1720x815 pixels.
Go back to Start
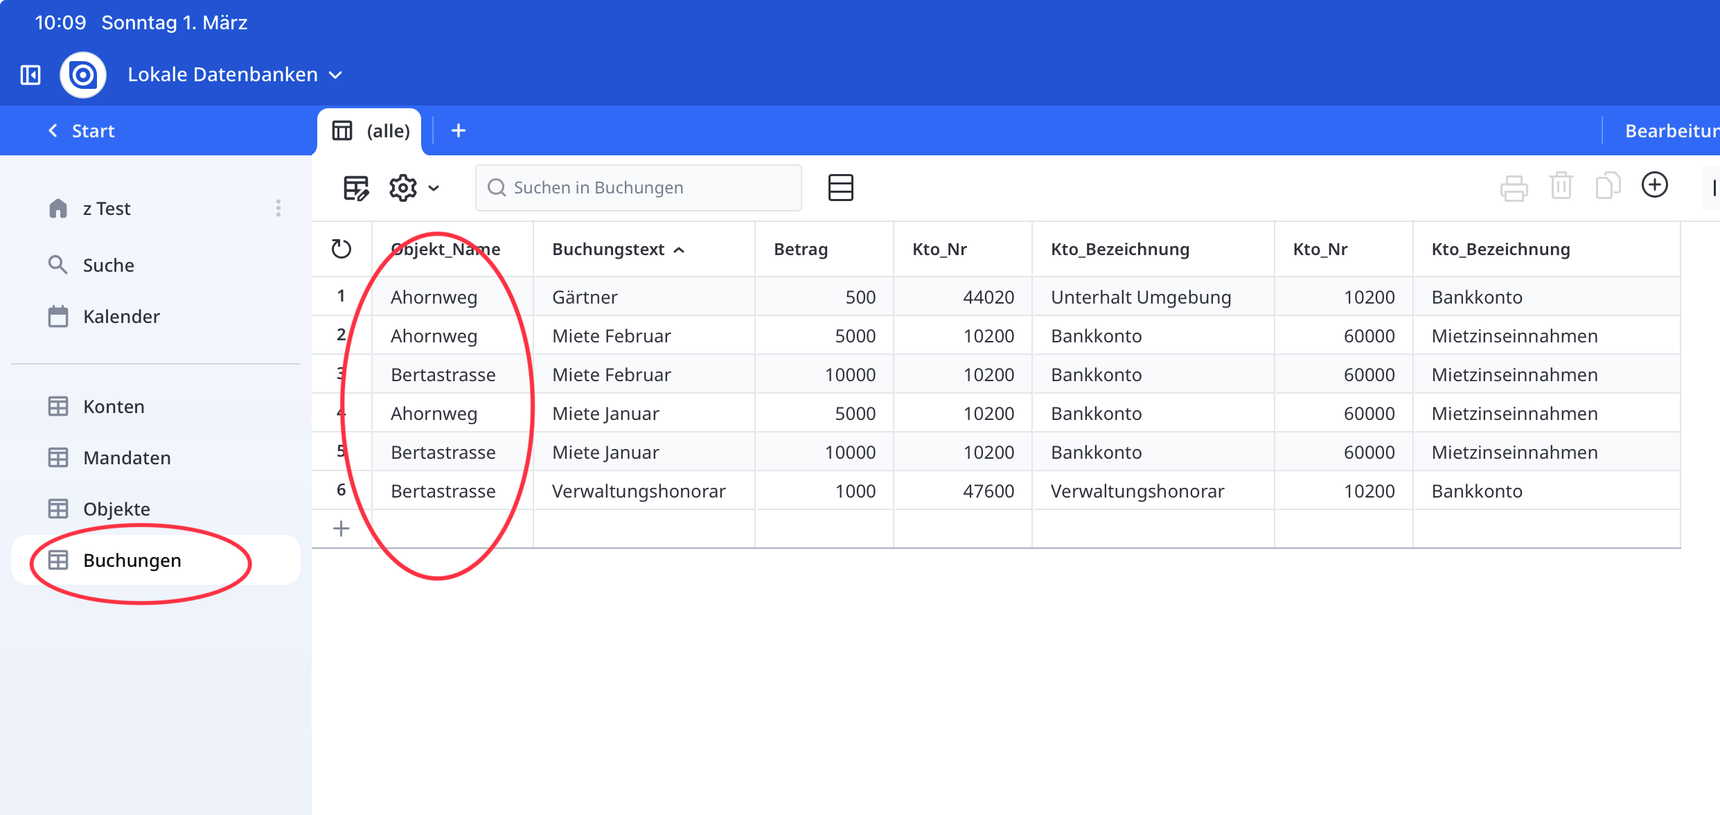82,131
